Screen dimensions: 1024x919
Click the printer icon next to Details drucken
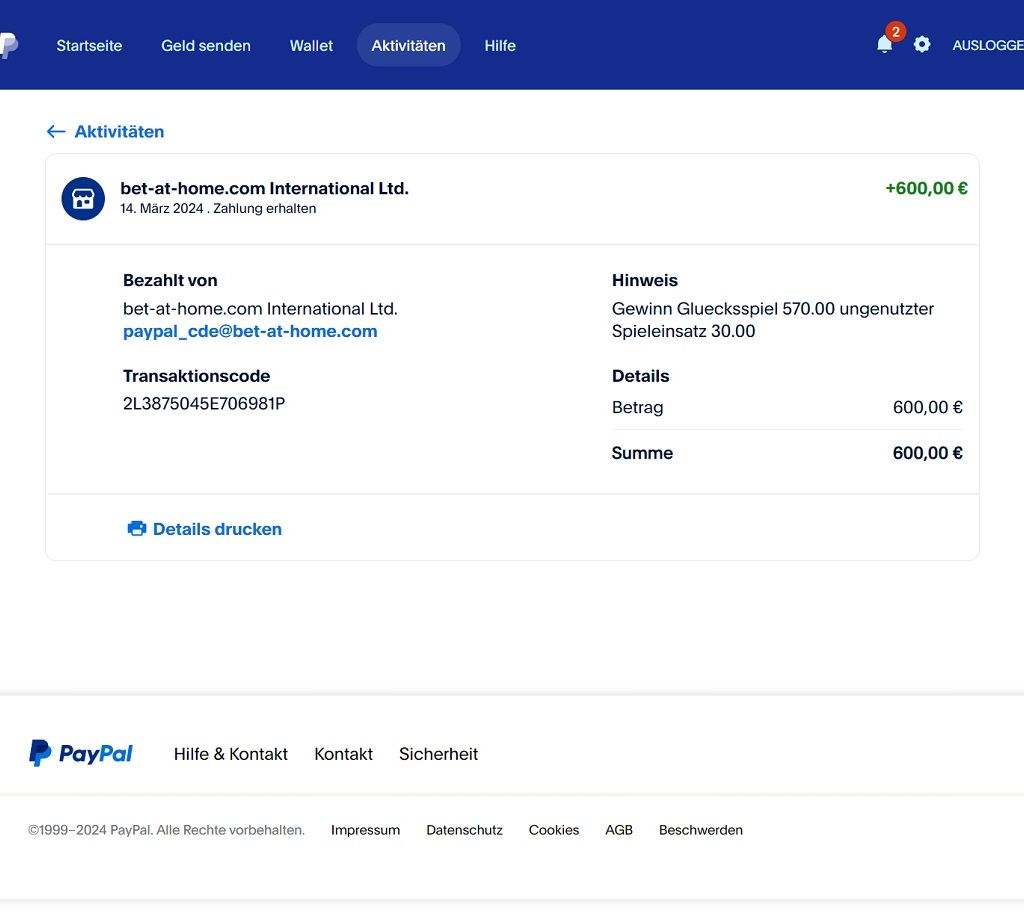pos(136,528)
